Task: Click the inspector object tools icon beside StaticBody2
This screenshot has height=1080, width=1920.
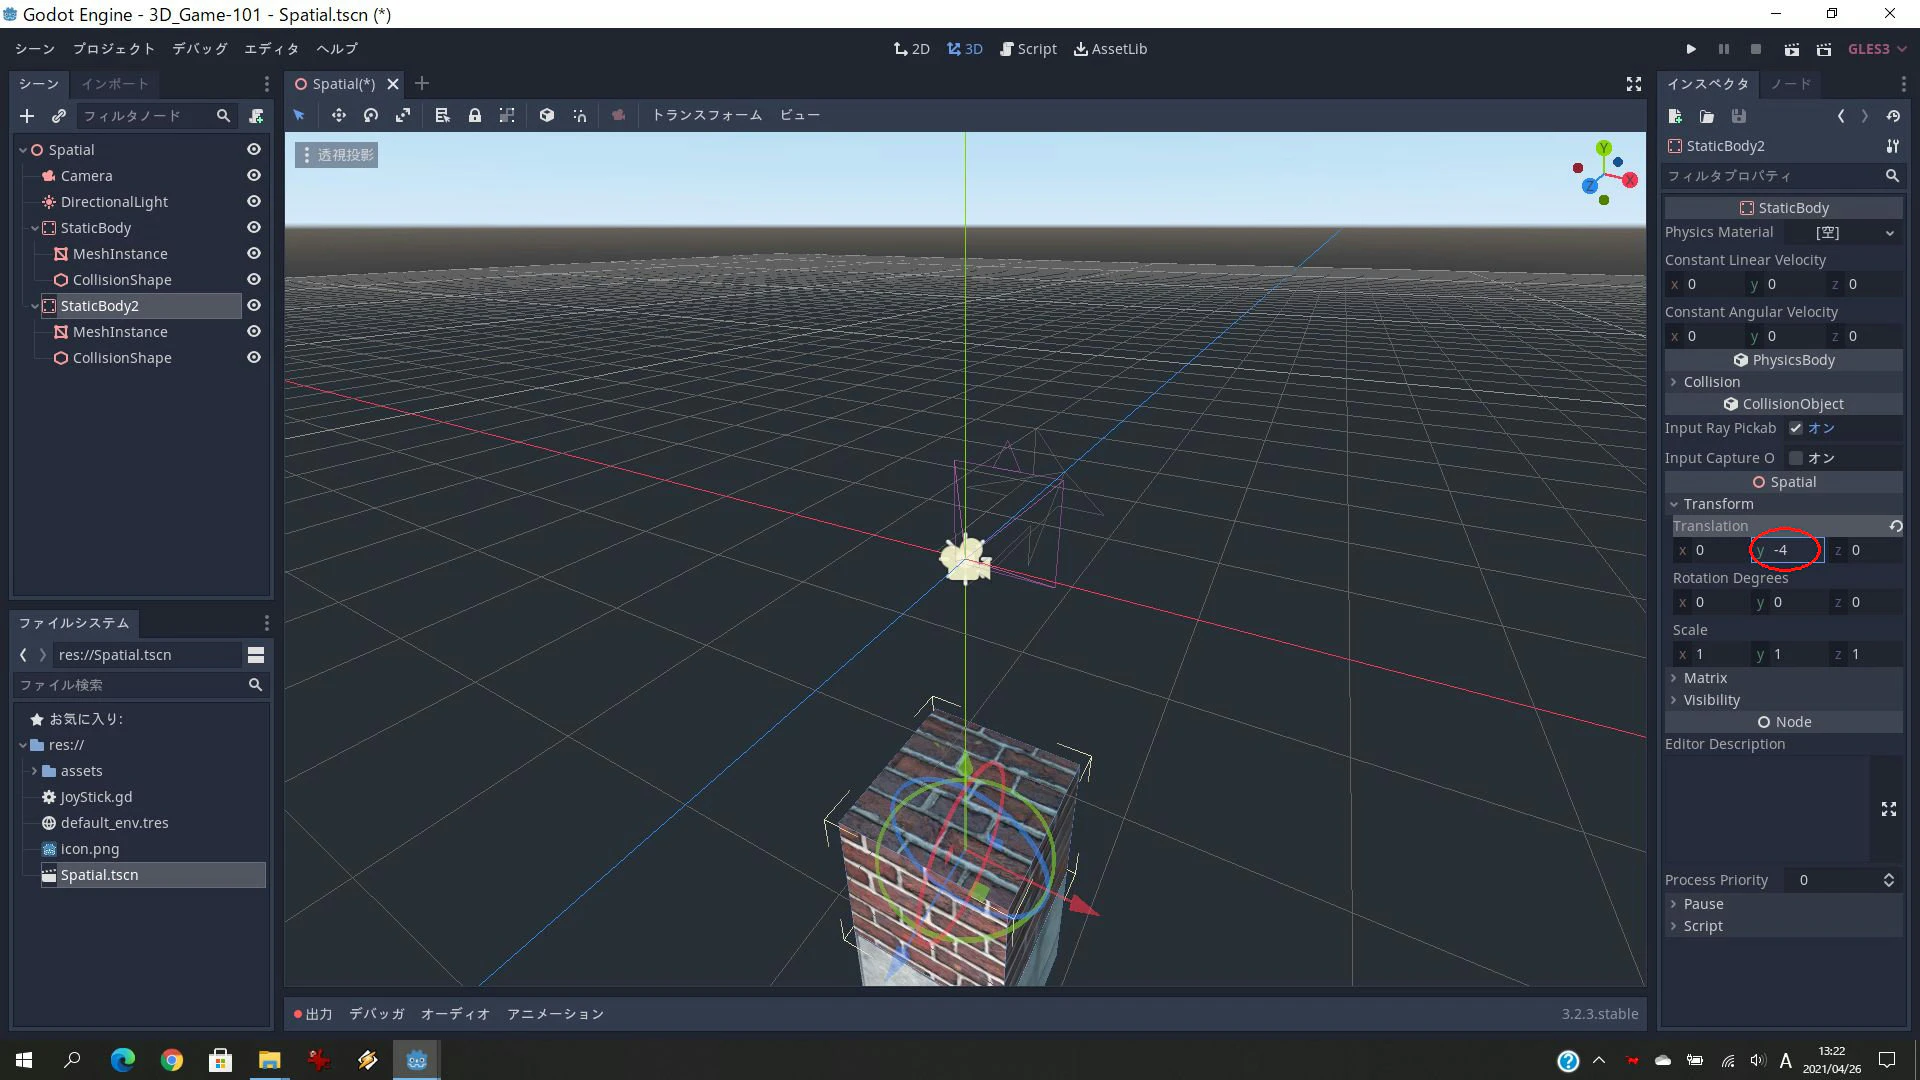Action: 1892,146
